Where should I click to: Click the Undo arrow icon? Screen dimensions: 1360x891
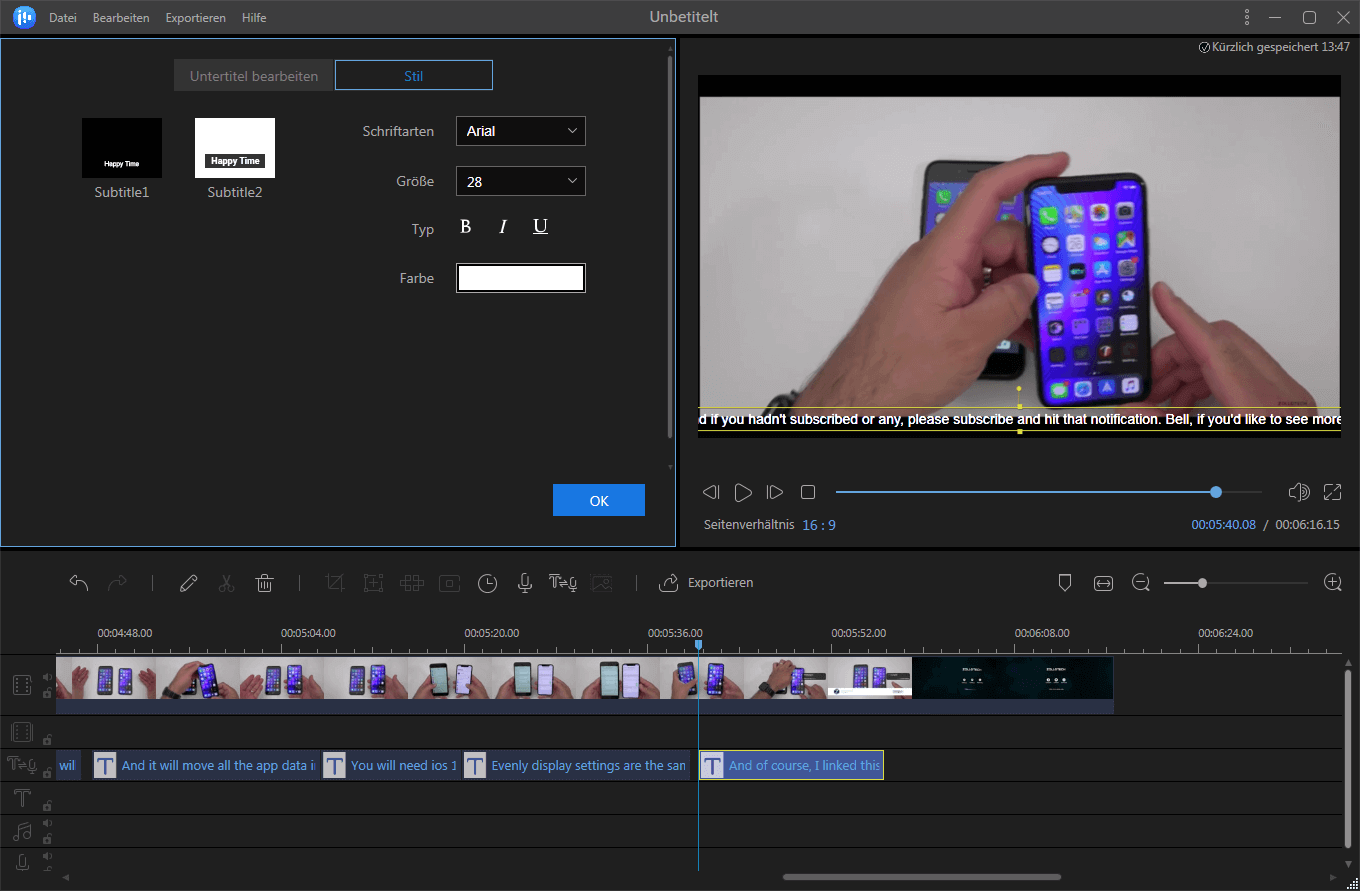pyautogui.click(x=79, y=582)
